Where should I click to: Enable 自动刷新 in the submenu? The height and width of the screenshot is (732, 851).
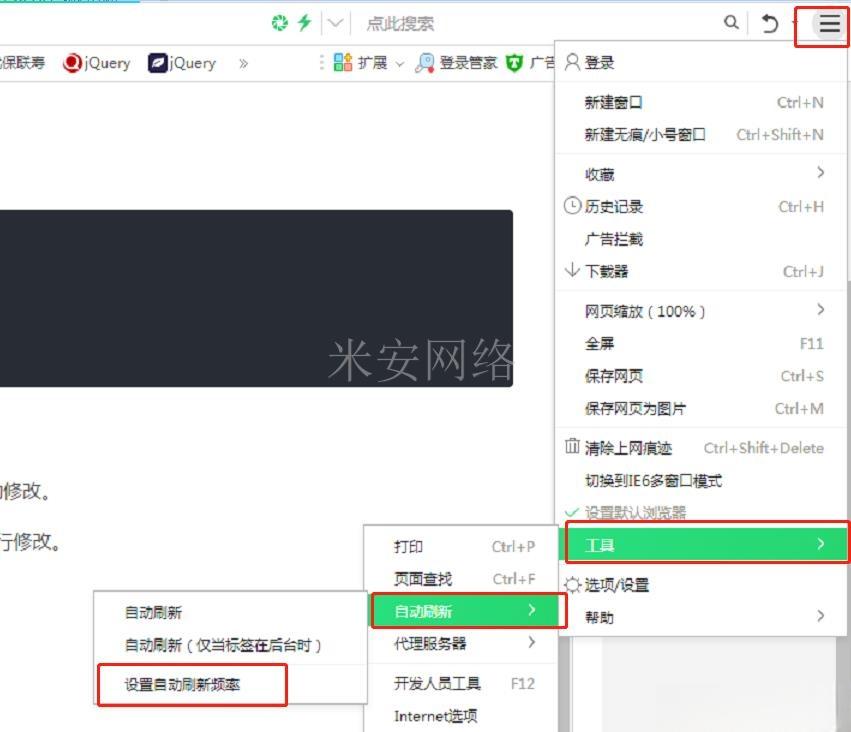click(x=153, y=613)
